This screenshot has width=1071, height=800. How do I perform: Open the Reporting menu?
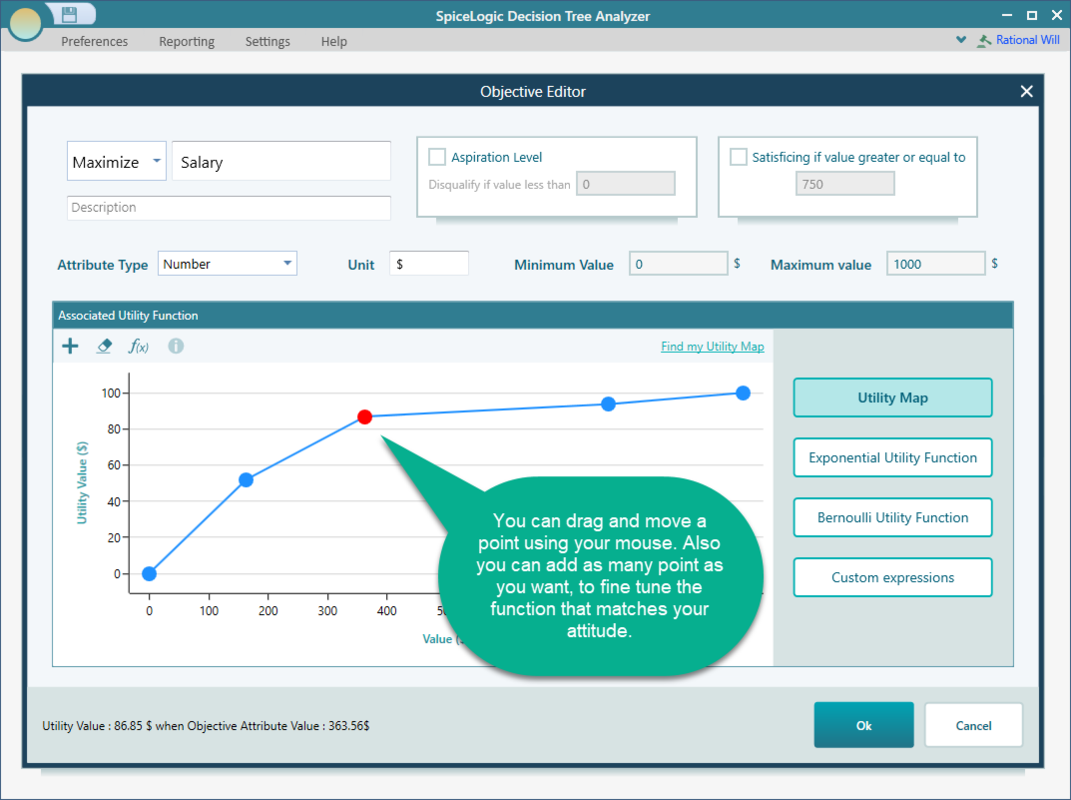click(187, 41)
